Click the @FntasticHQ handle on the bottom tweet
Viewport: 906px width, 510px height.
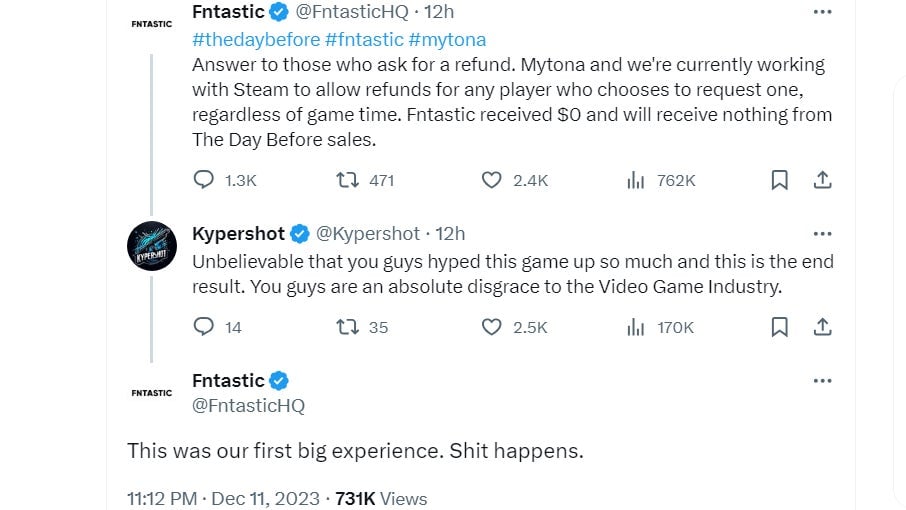tap(248, 405)
